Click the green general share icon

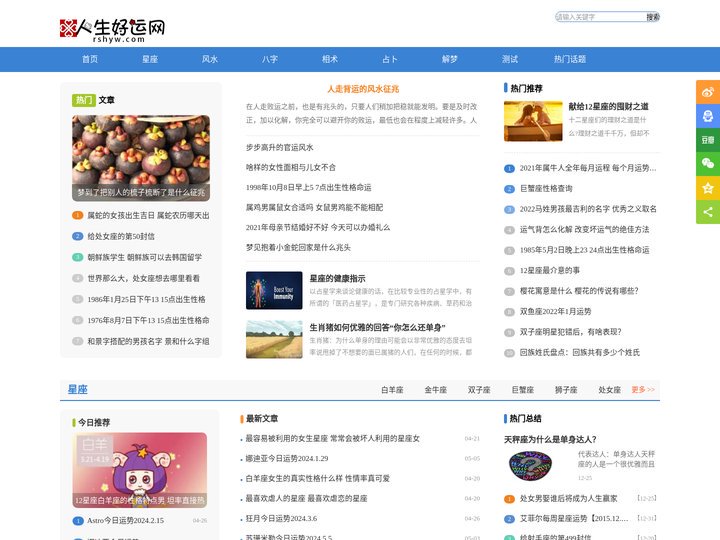(708, 212)
